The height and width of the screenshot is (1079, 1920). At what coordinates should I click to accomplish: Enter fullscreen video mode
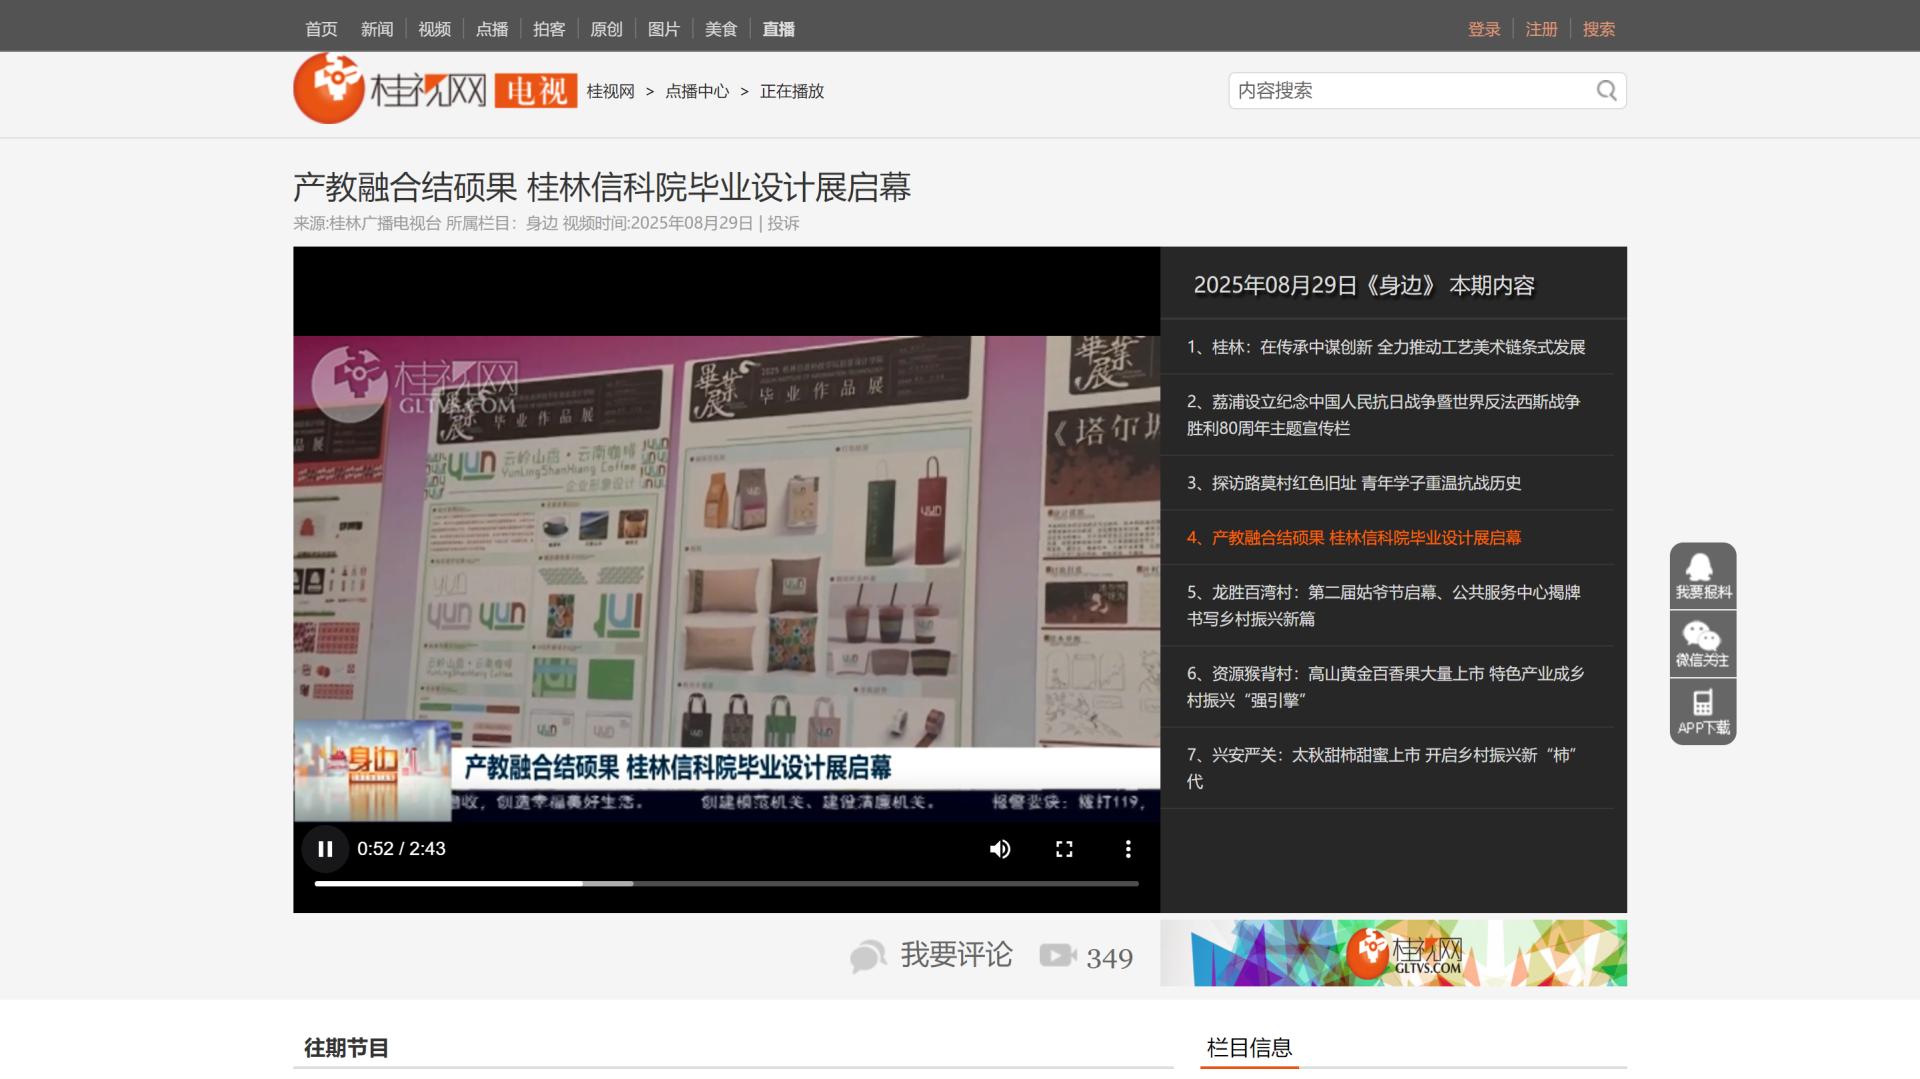1064,849
